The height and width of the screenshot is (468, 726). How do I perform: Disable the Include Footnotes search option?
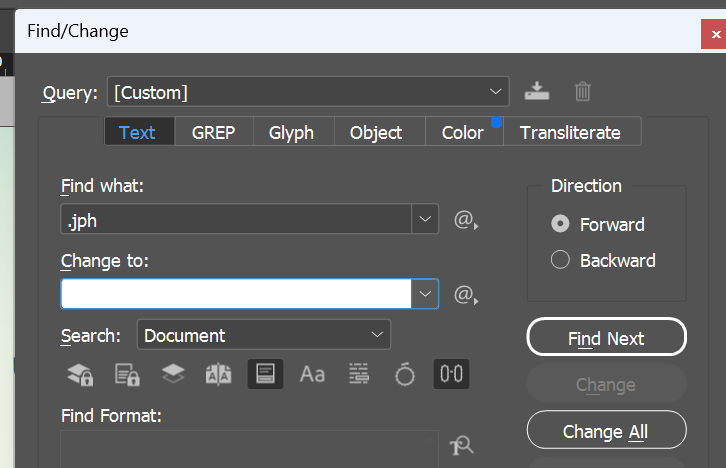pos(265,374)
